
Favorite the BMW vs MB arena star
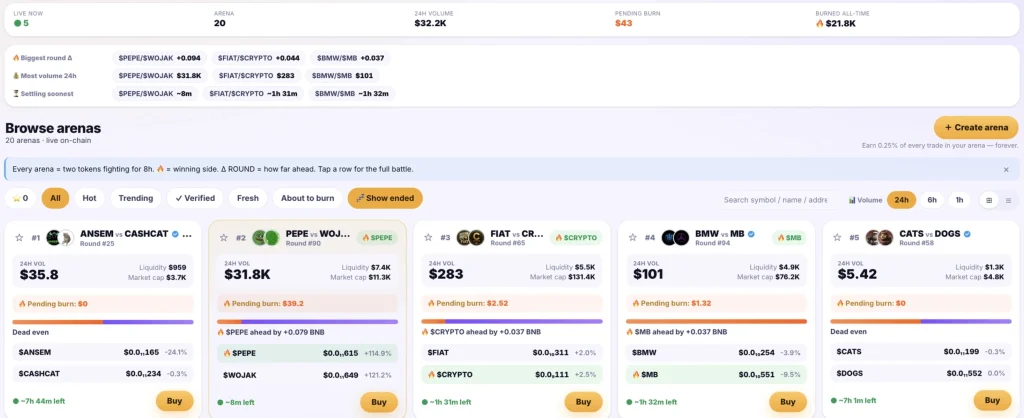(633, 237)
